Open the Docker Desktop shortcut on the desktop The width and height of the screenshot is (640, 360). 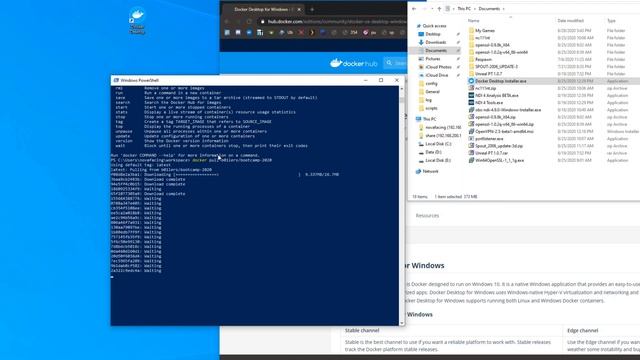point(137,20)
